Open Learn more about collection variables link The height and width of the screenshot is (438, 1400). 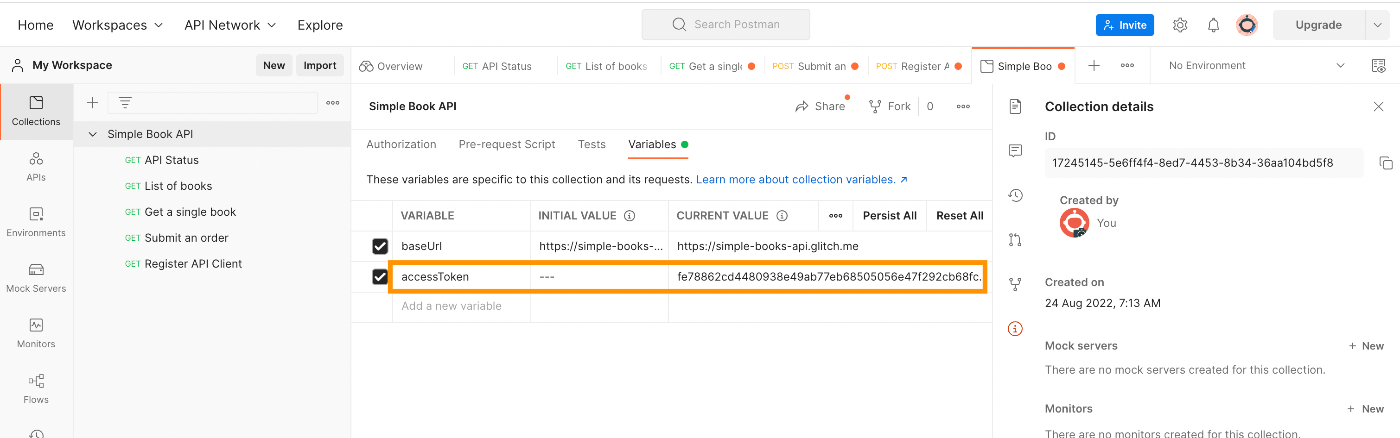point(802,179)
